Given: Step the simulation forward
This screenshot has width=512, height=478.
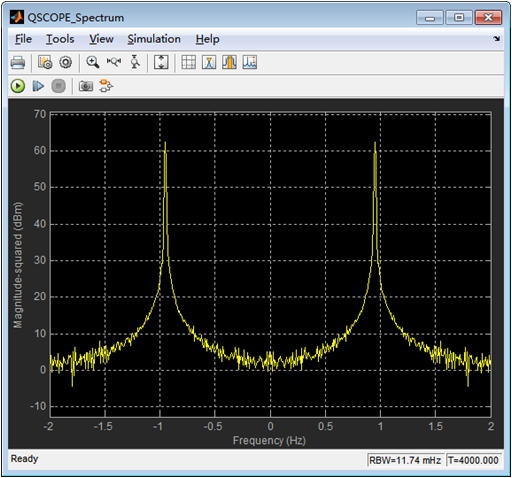Looking at the screenshot, I should (38, 86).
